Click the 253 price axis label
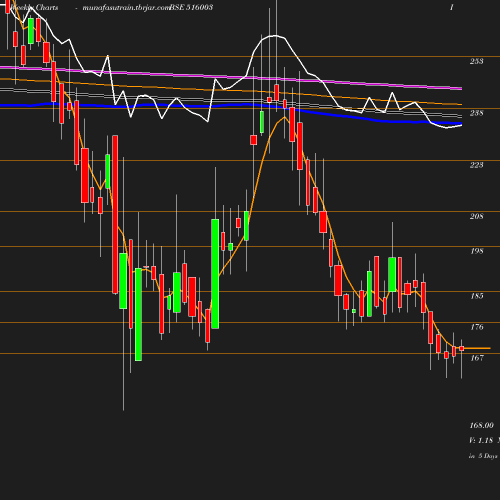500x500 pixels. point(476,61)
